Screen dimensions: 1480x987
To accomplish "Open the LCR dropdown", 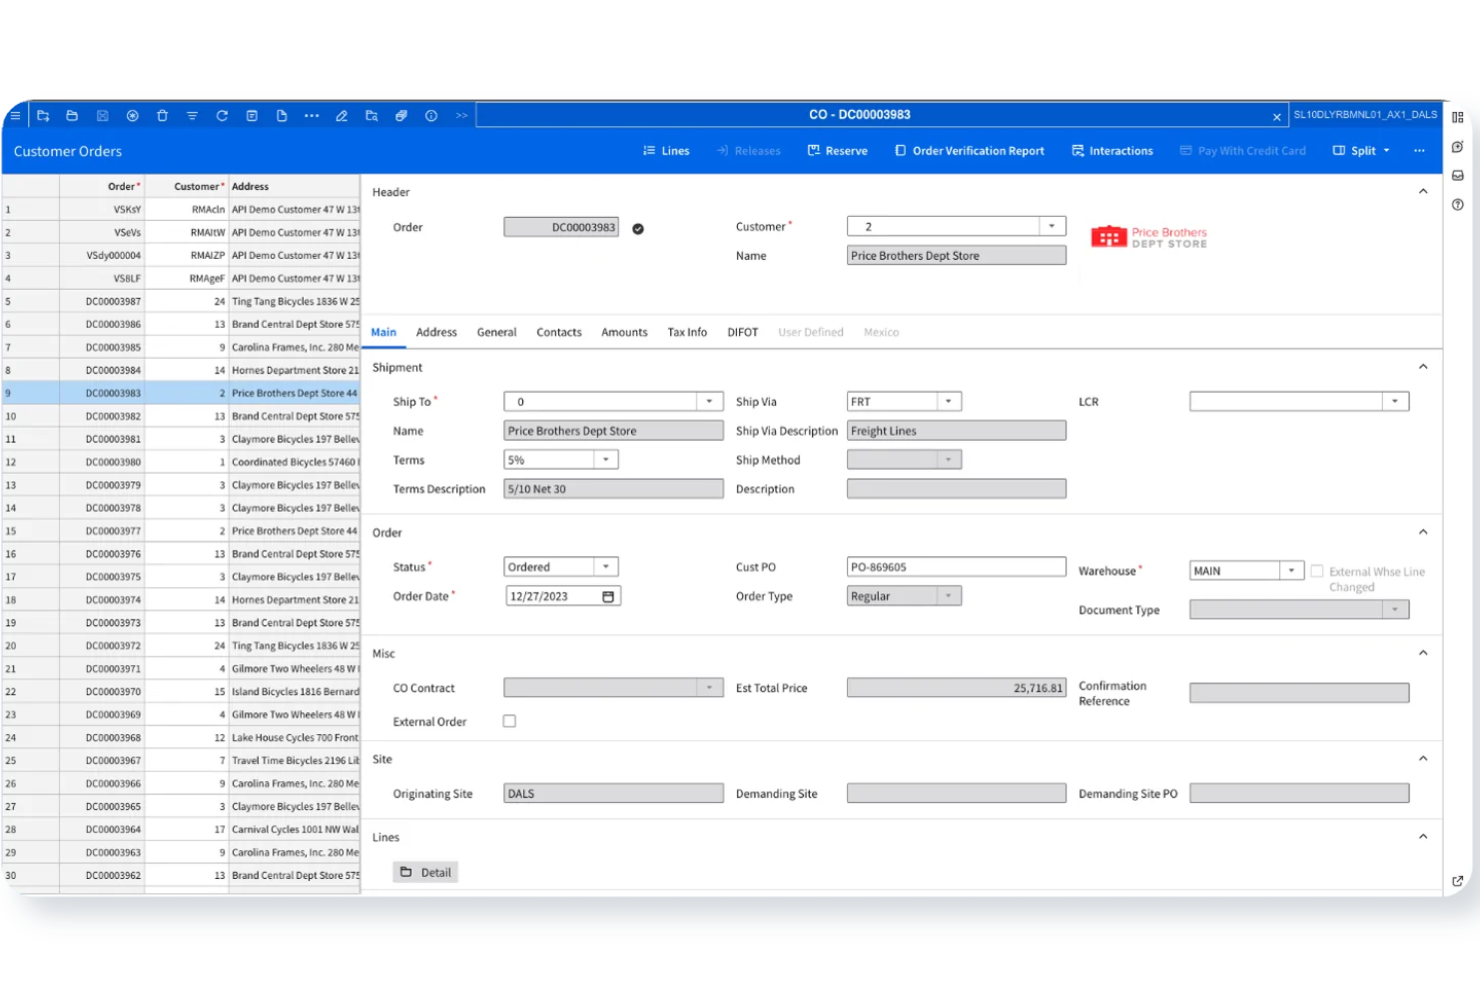I will click(1395, 402).
